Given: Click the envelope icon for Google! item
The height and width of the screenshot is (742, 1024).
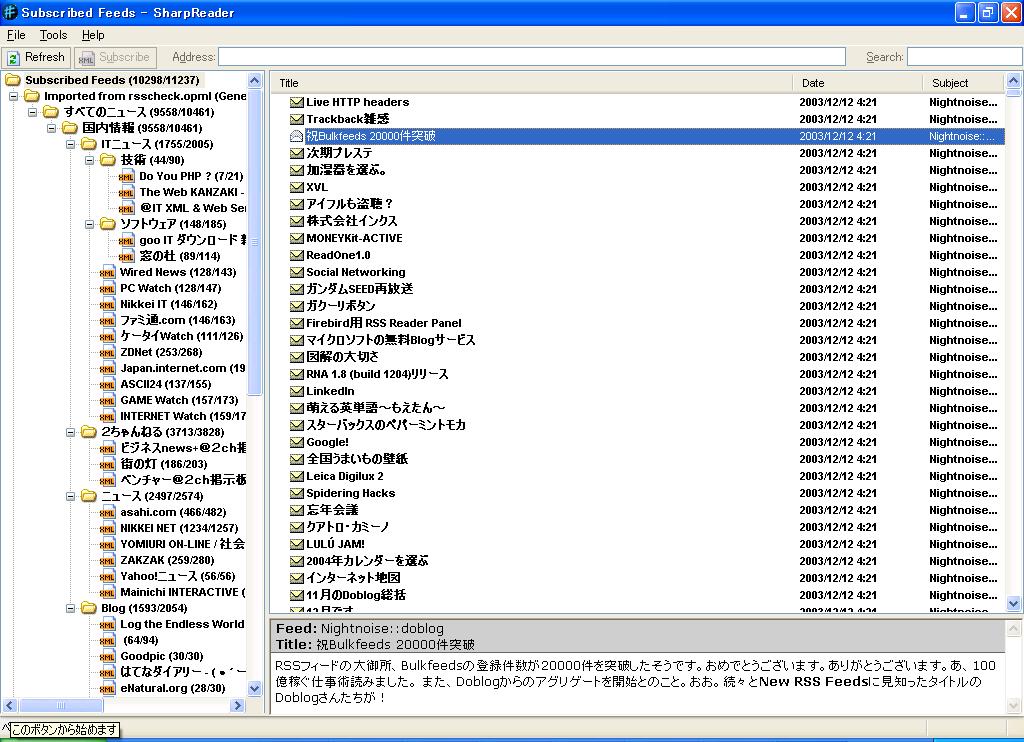Looking at the screenshot, I should pos(297,442).
